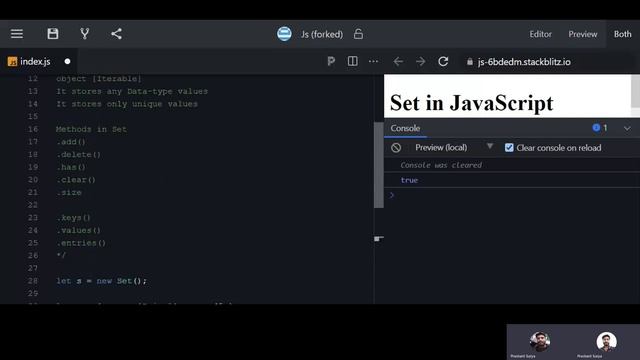This screenshot has height=360, width=640.
Task: Format code with Prettier icon
Action: coord(331,62)
